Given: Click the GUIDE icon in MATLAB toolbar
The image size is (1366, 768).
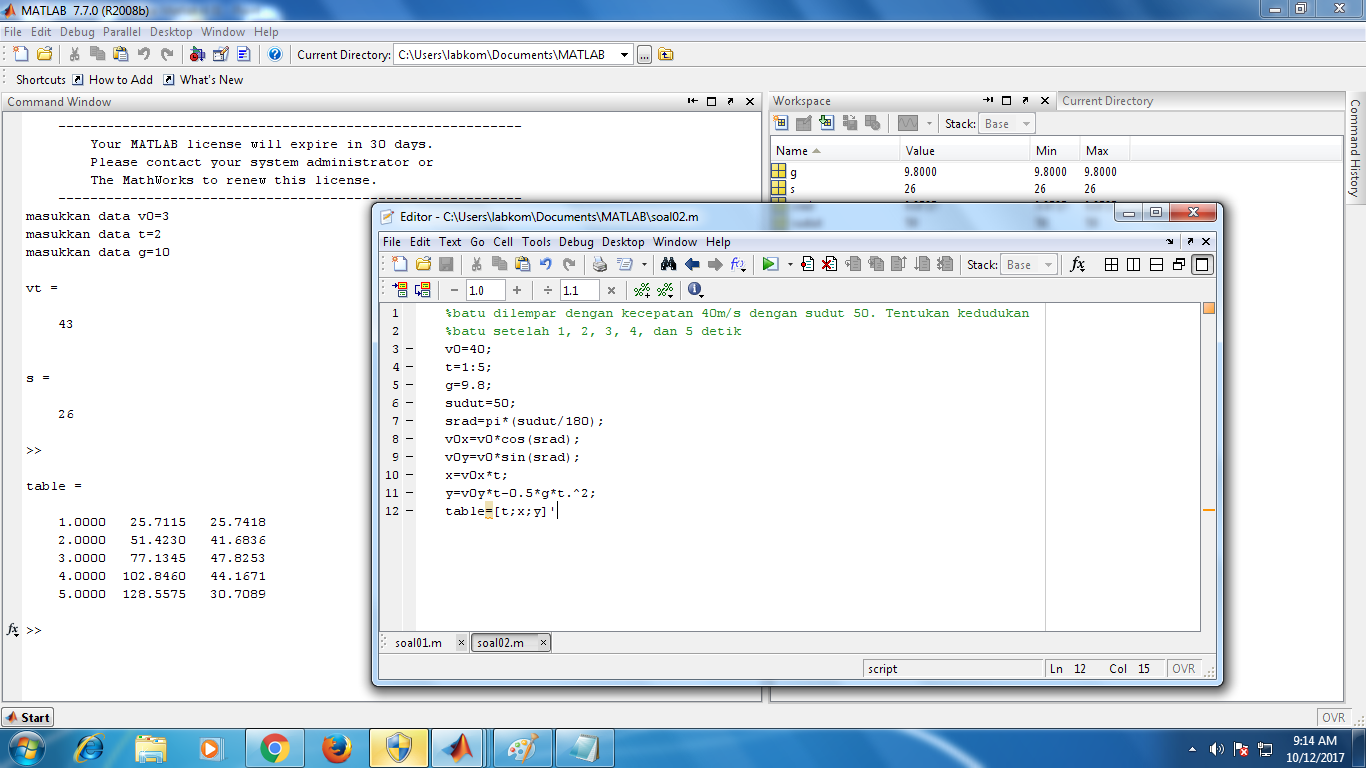Looking at the screenshot, I should (221, 54).
